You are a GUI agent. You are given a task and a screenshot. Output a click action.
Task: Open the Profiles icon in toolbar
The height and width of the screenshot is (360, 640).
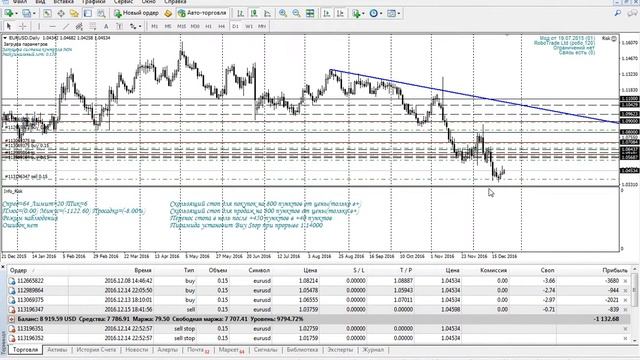pyautogui.click(x=27, y=13)
